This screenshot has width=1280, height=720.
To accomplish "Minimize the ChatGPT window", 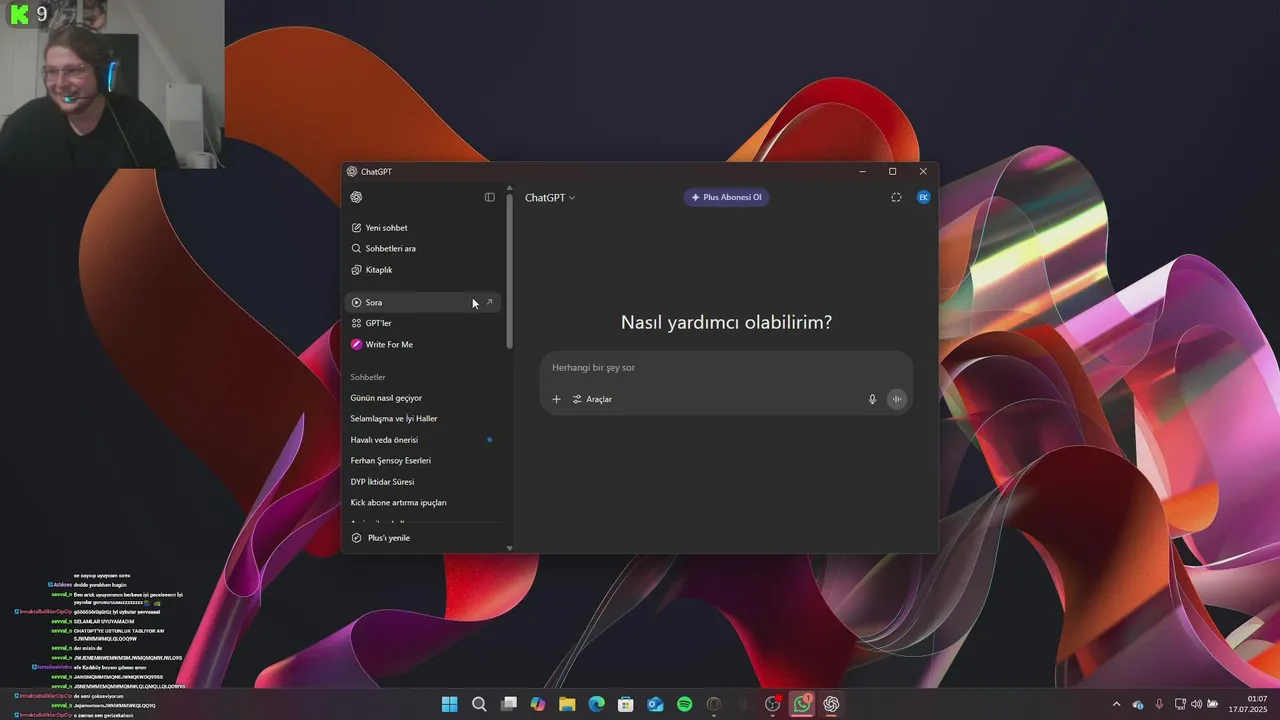I will (x=863, y=172).
